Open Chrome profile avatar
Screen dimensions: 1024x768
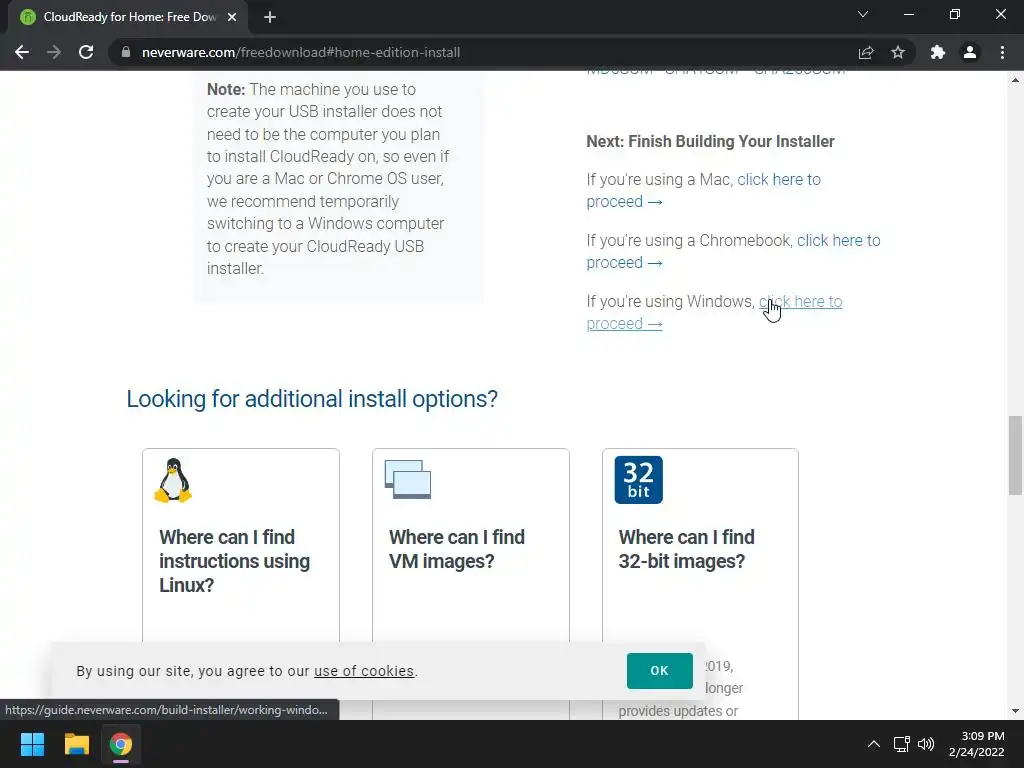point(970,52)
